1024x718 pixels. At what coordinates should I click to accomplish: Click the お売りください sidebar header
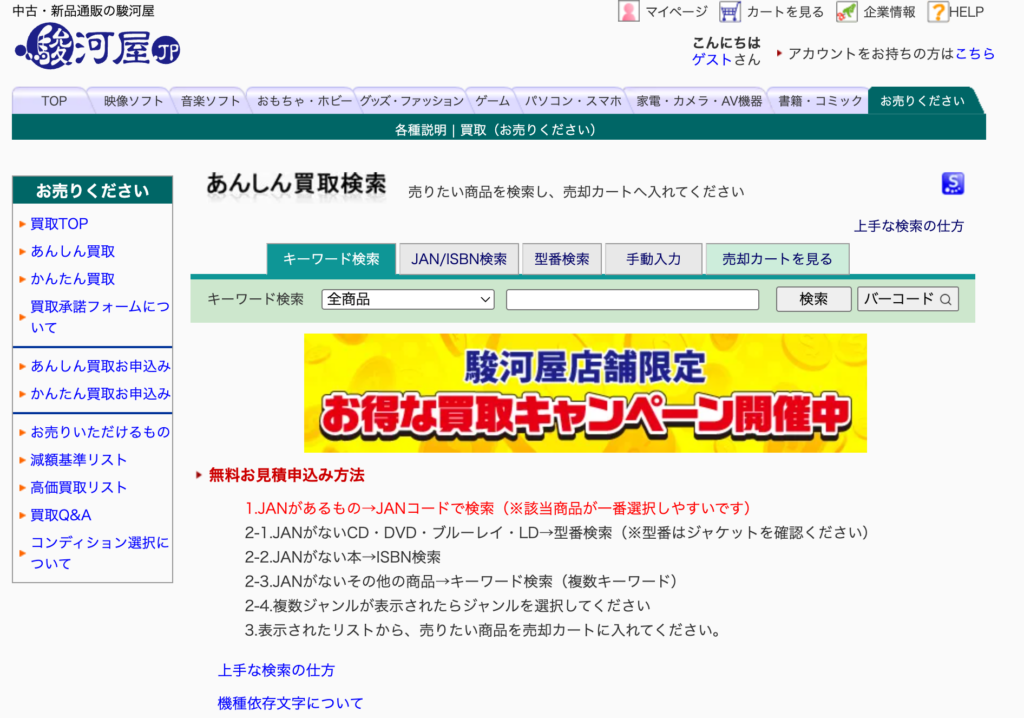(x=93, y=191)
